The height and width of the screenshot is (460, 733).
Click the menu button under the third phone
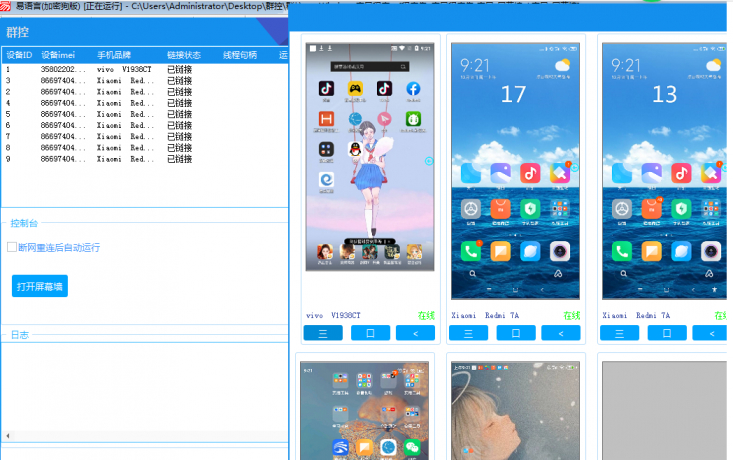[x=619, y=333]
